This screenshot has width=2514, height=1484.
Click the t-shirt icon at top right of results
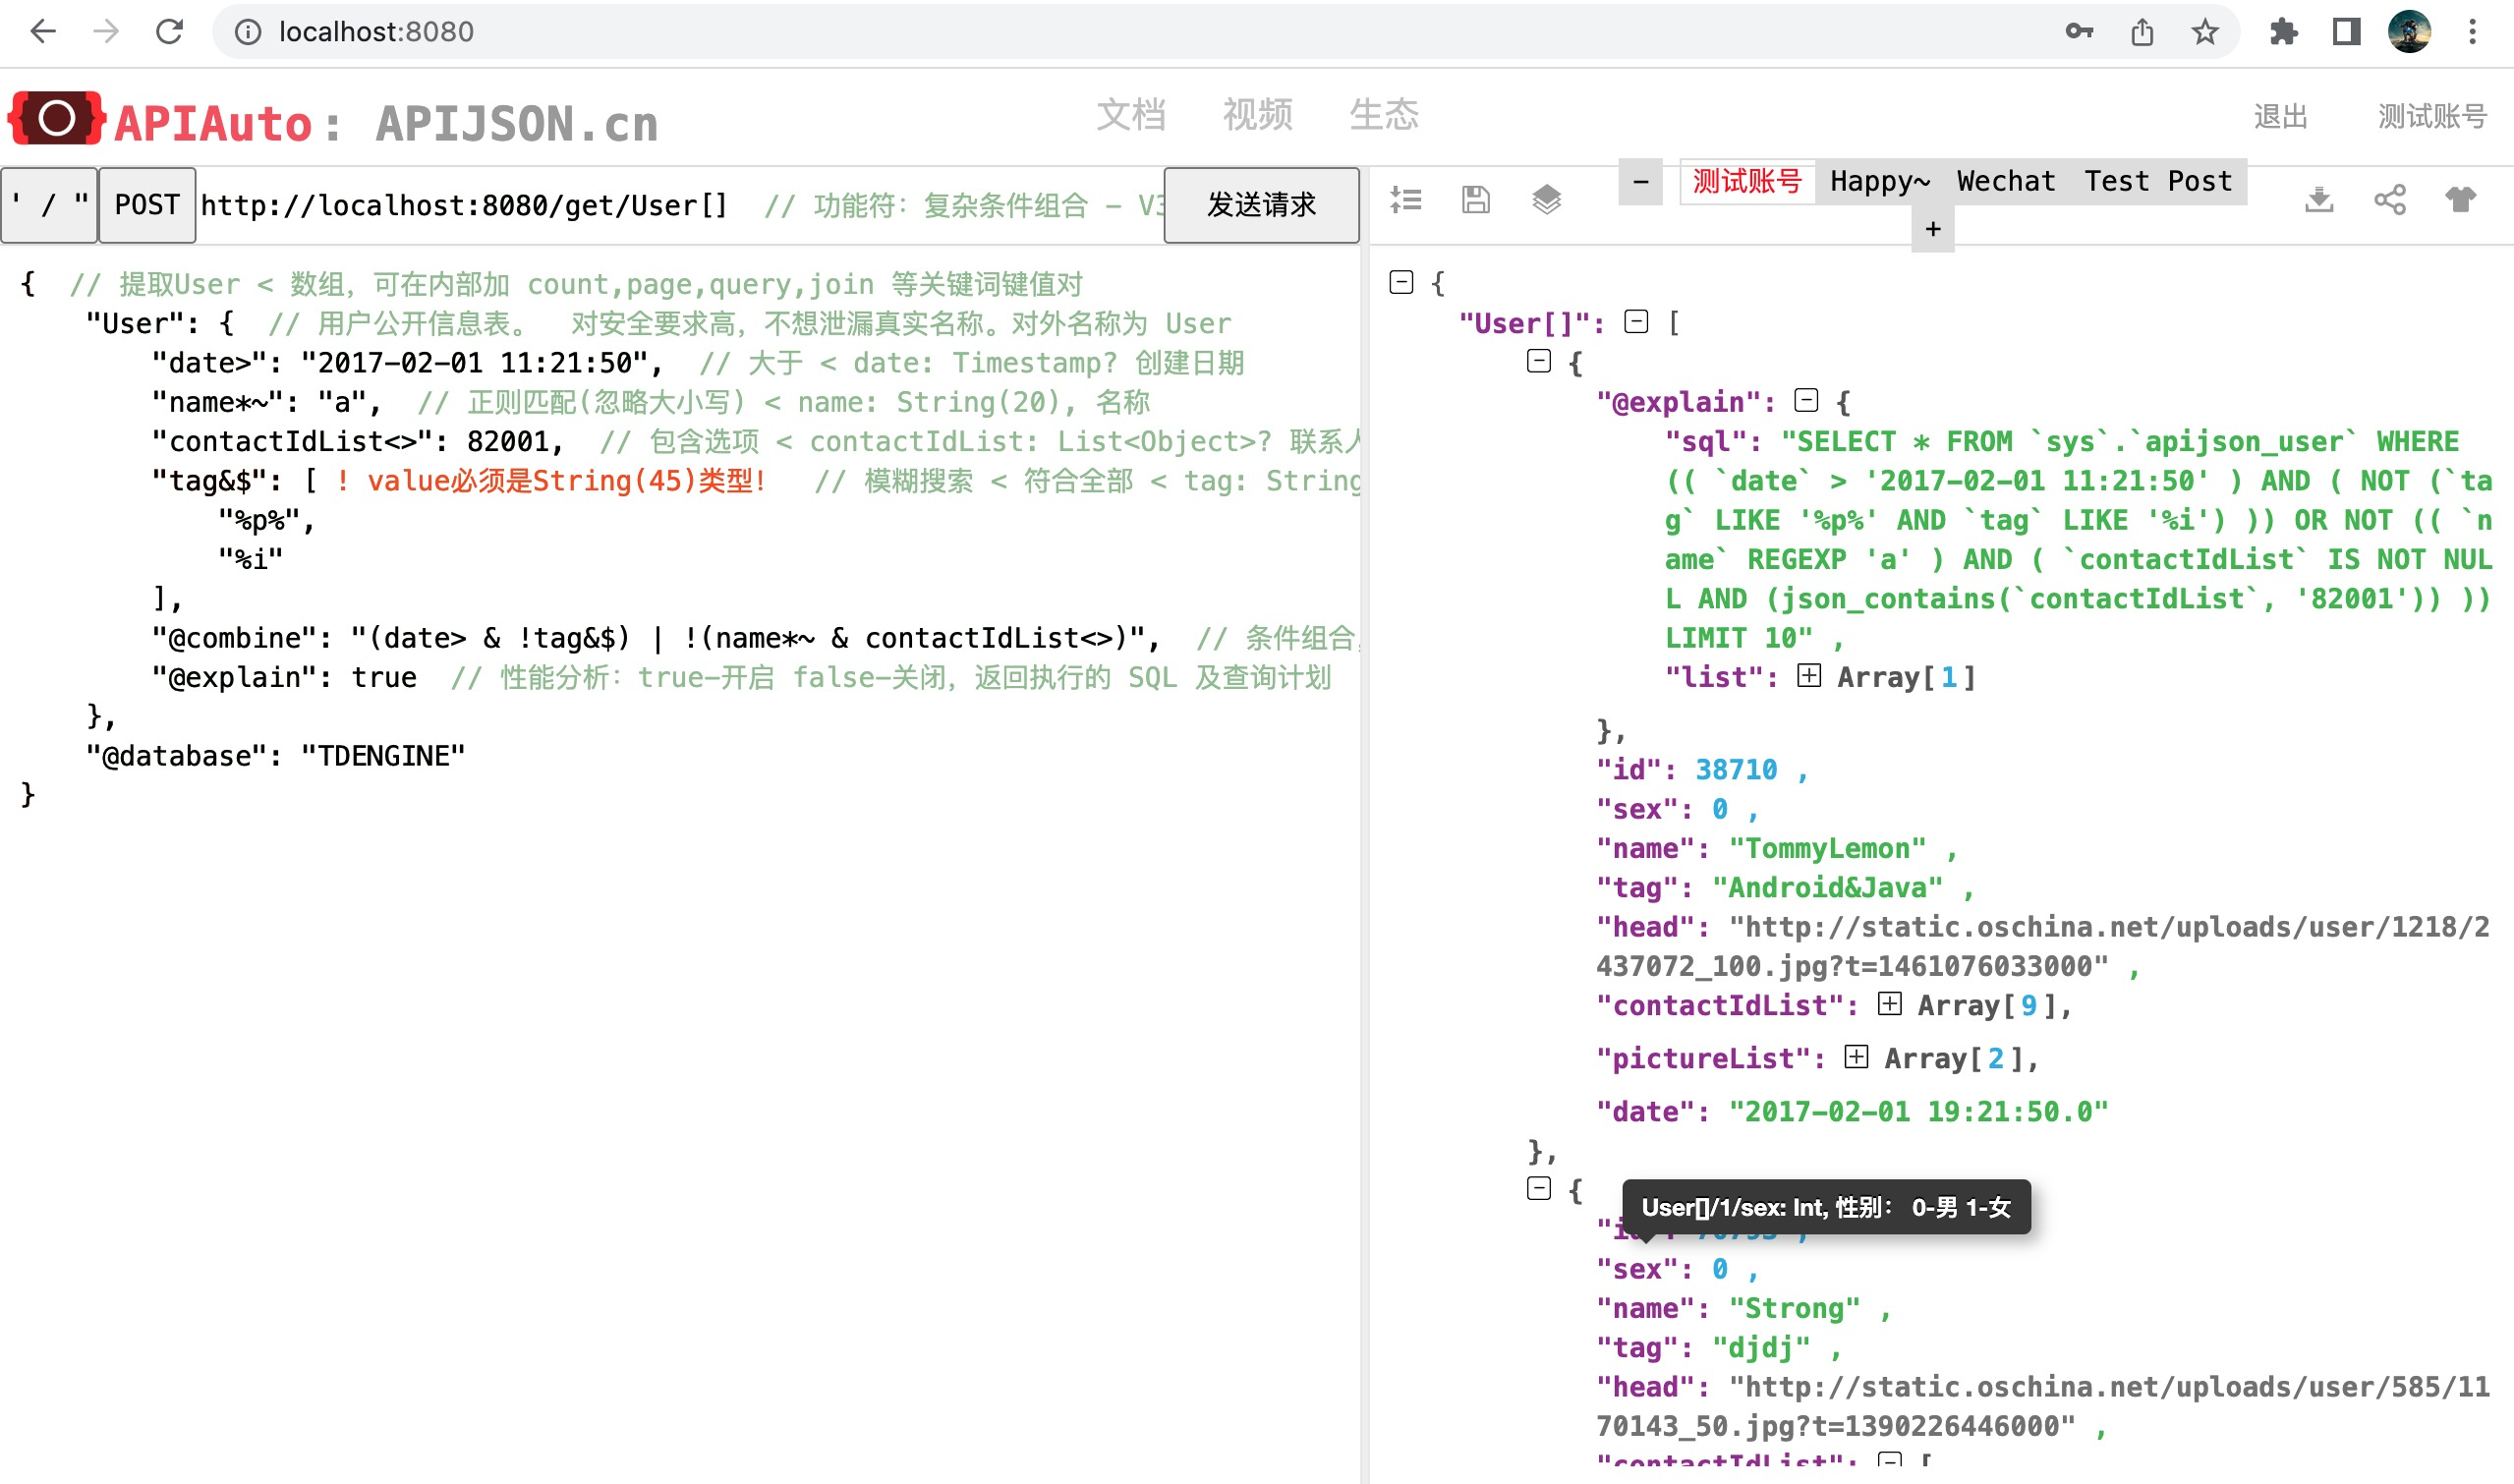[2463, 200]
